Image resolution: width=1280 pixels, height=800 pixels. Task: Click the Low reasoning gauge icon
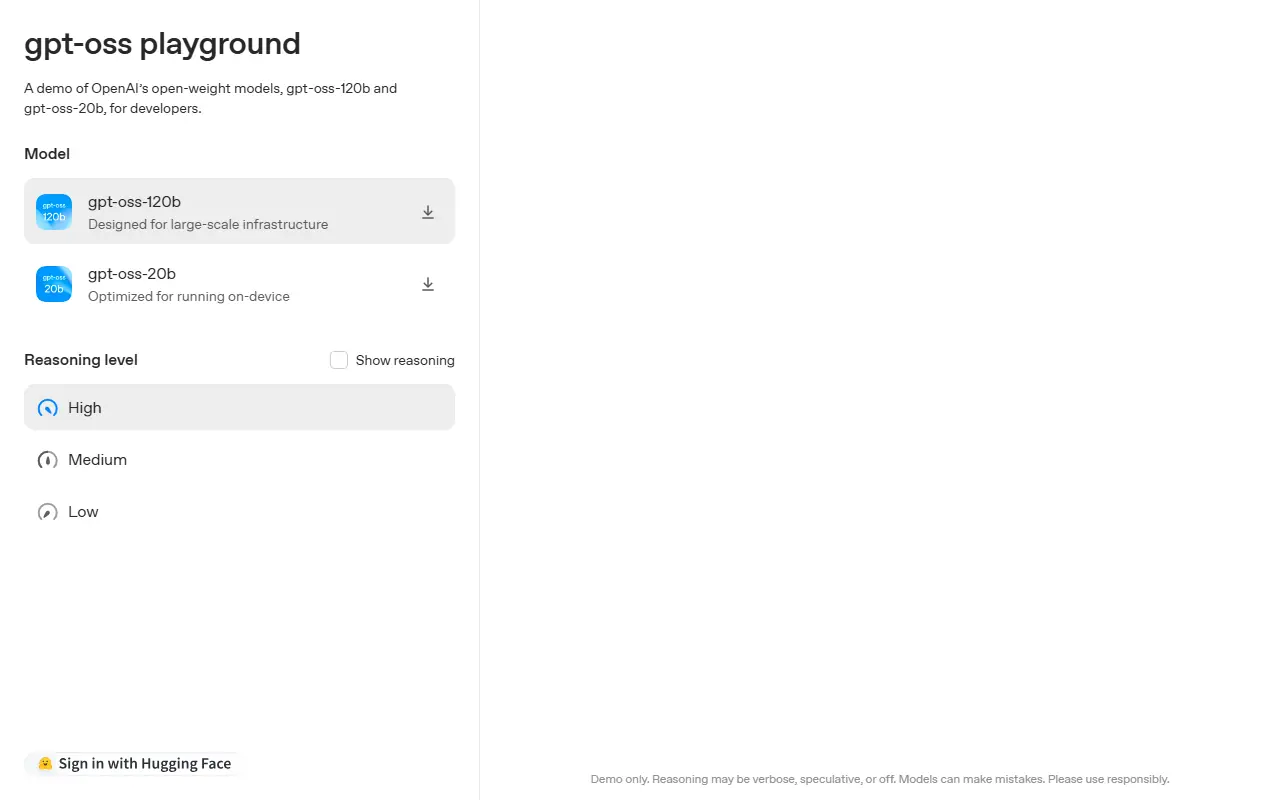pos(47,511)
